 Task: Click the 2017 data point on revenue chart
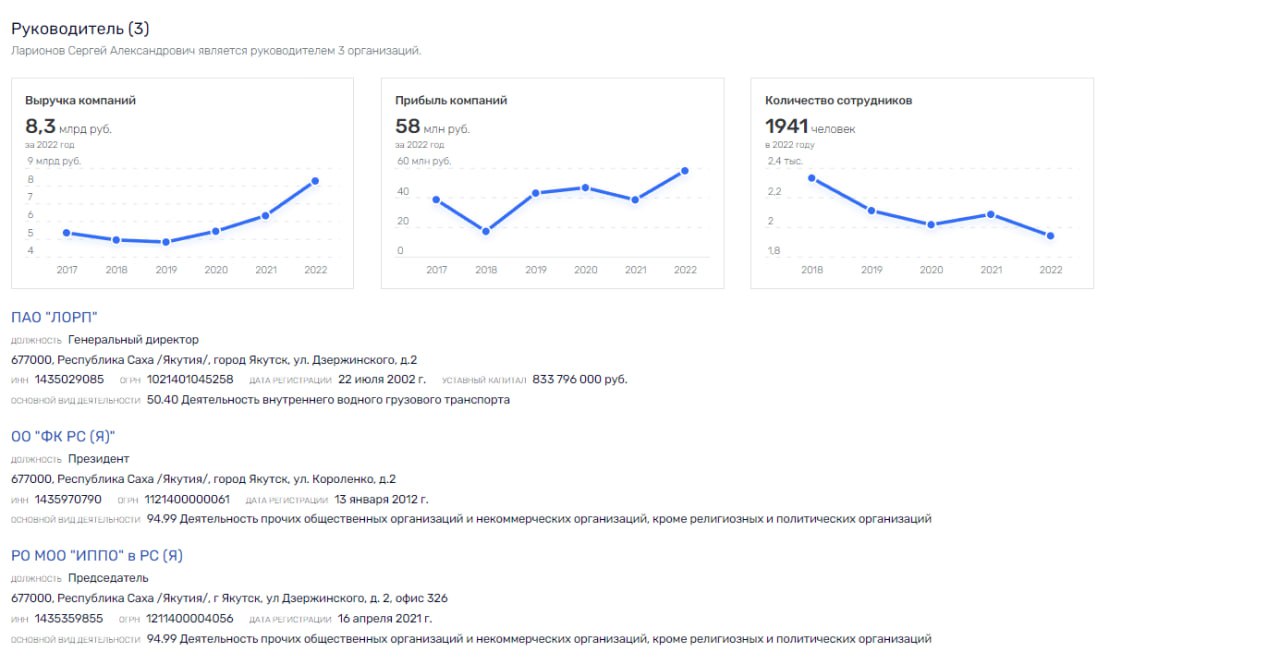click(x=66, y=233)
